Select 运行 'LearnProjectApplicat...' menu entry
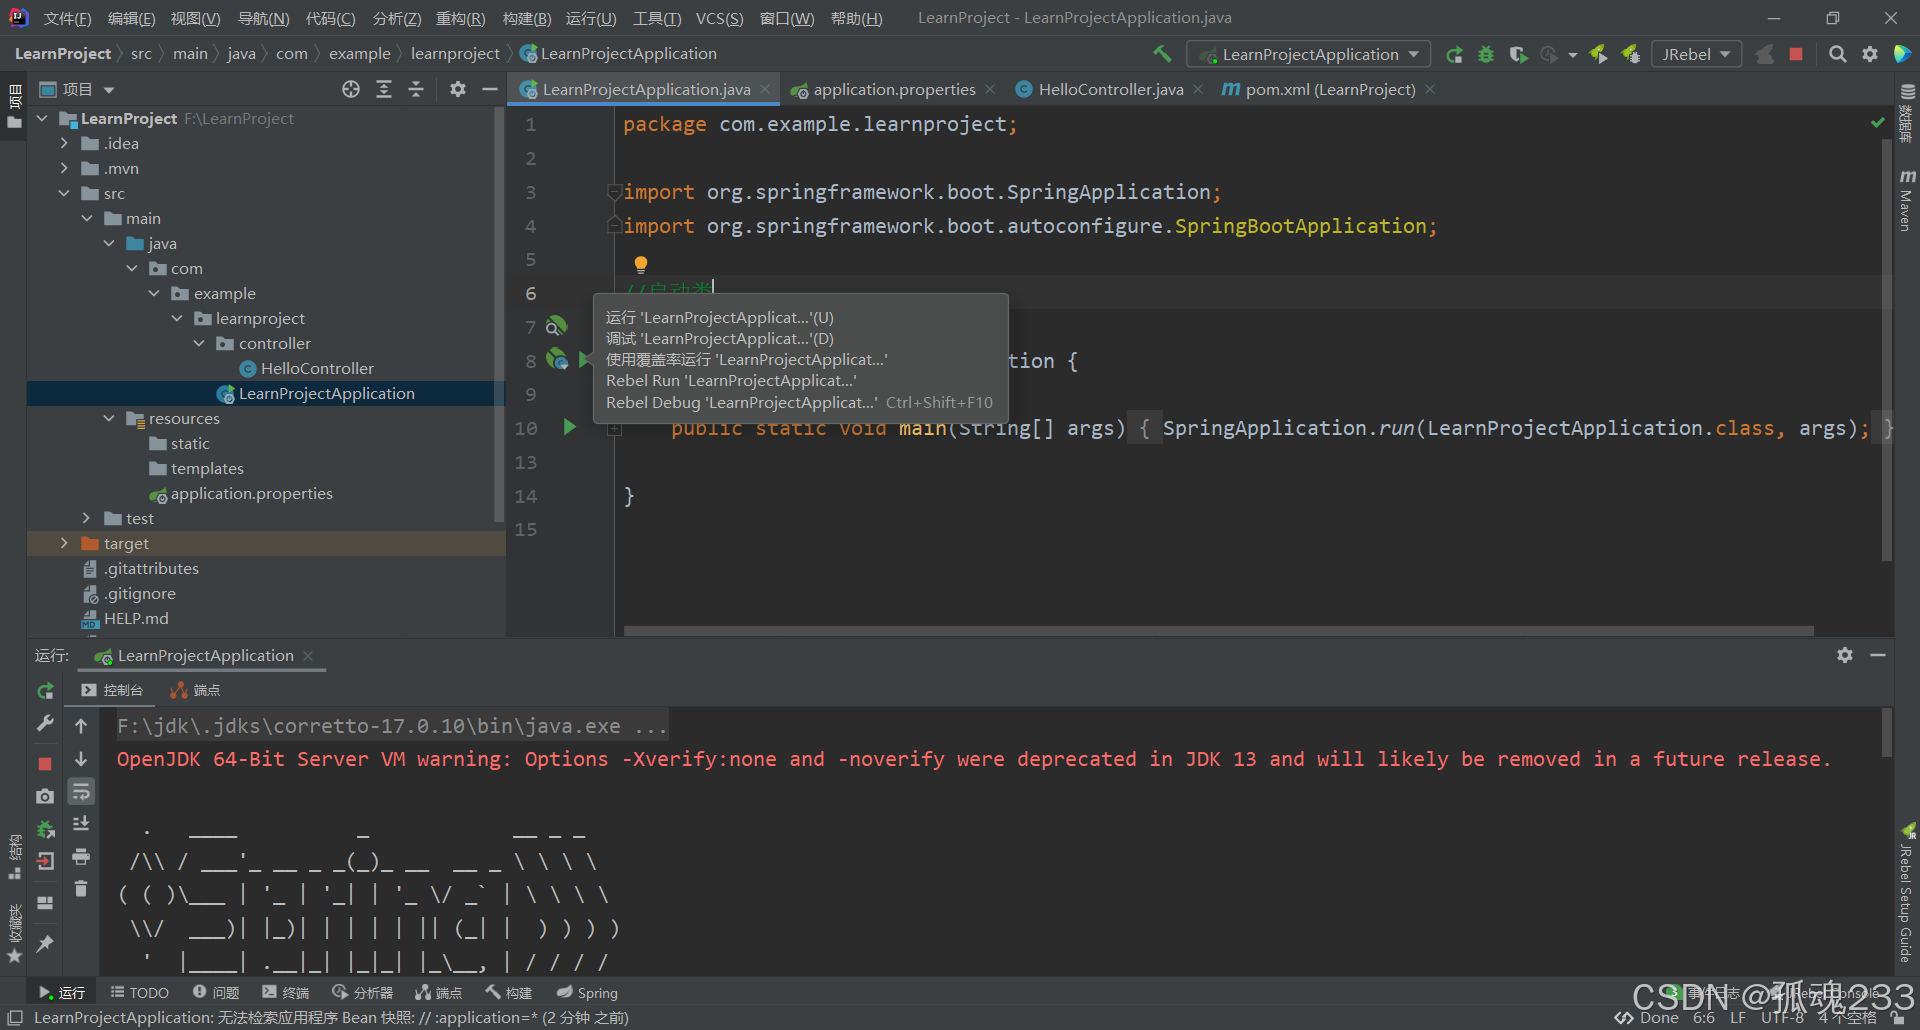The height and width of the screenshot is (1030, 1920). click(720, 318)
